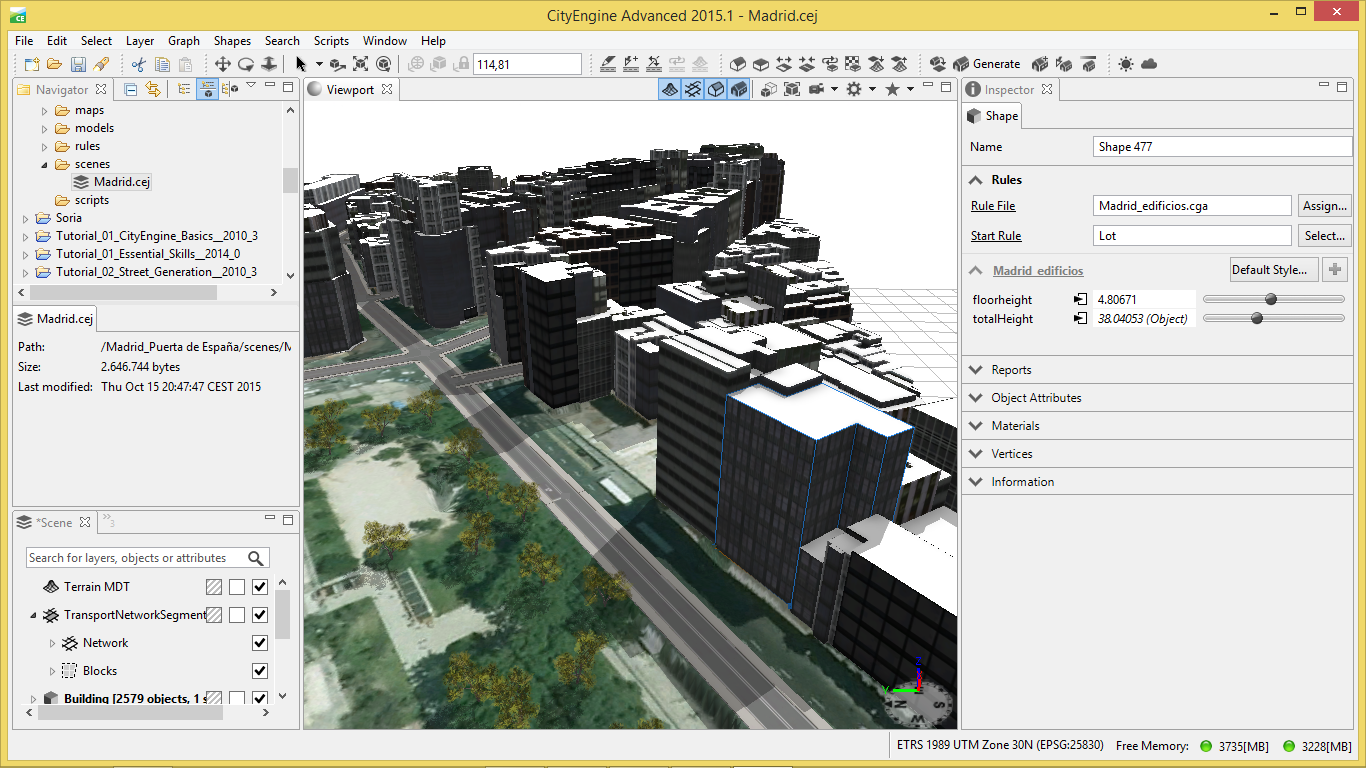This screenshot has height=768, width=1366.
Task: Choose the Pan (four-arrow) navigation tool
Action: [x=223, y=64]
